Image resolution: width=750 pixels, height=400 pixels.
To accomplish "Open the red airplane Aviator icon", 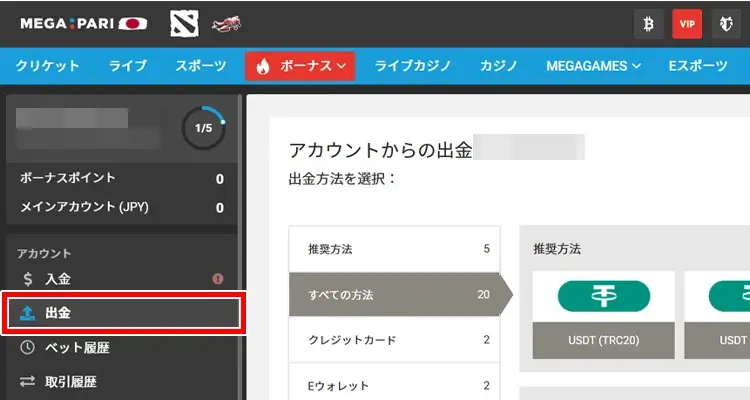I will pyautogui.click(x=227, y=23).
